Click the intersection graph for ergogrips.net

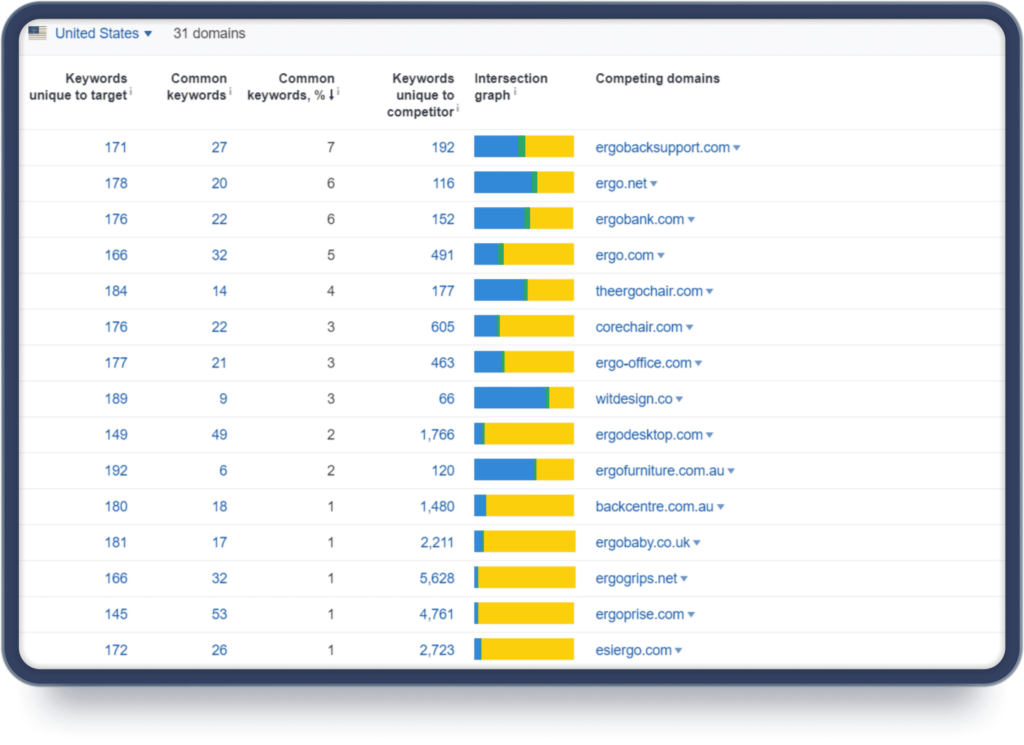coord(524,577)
